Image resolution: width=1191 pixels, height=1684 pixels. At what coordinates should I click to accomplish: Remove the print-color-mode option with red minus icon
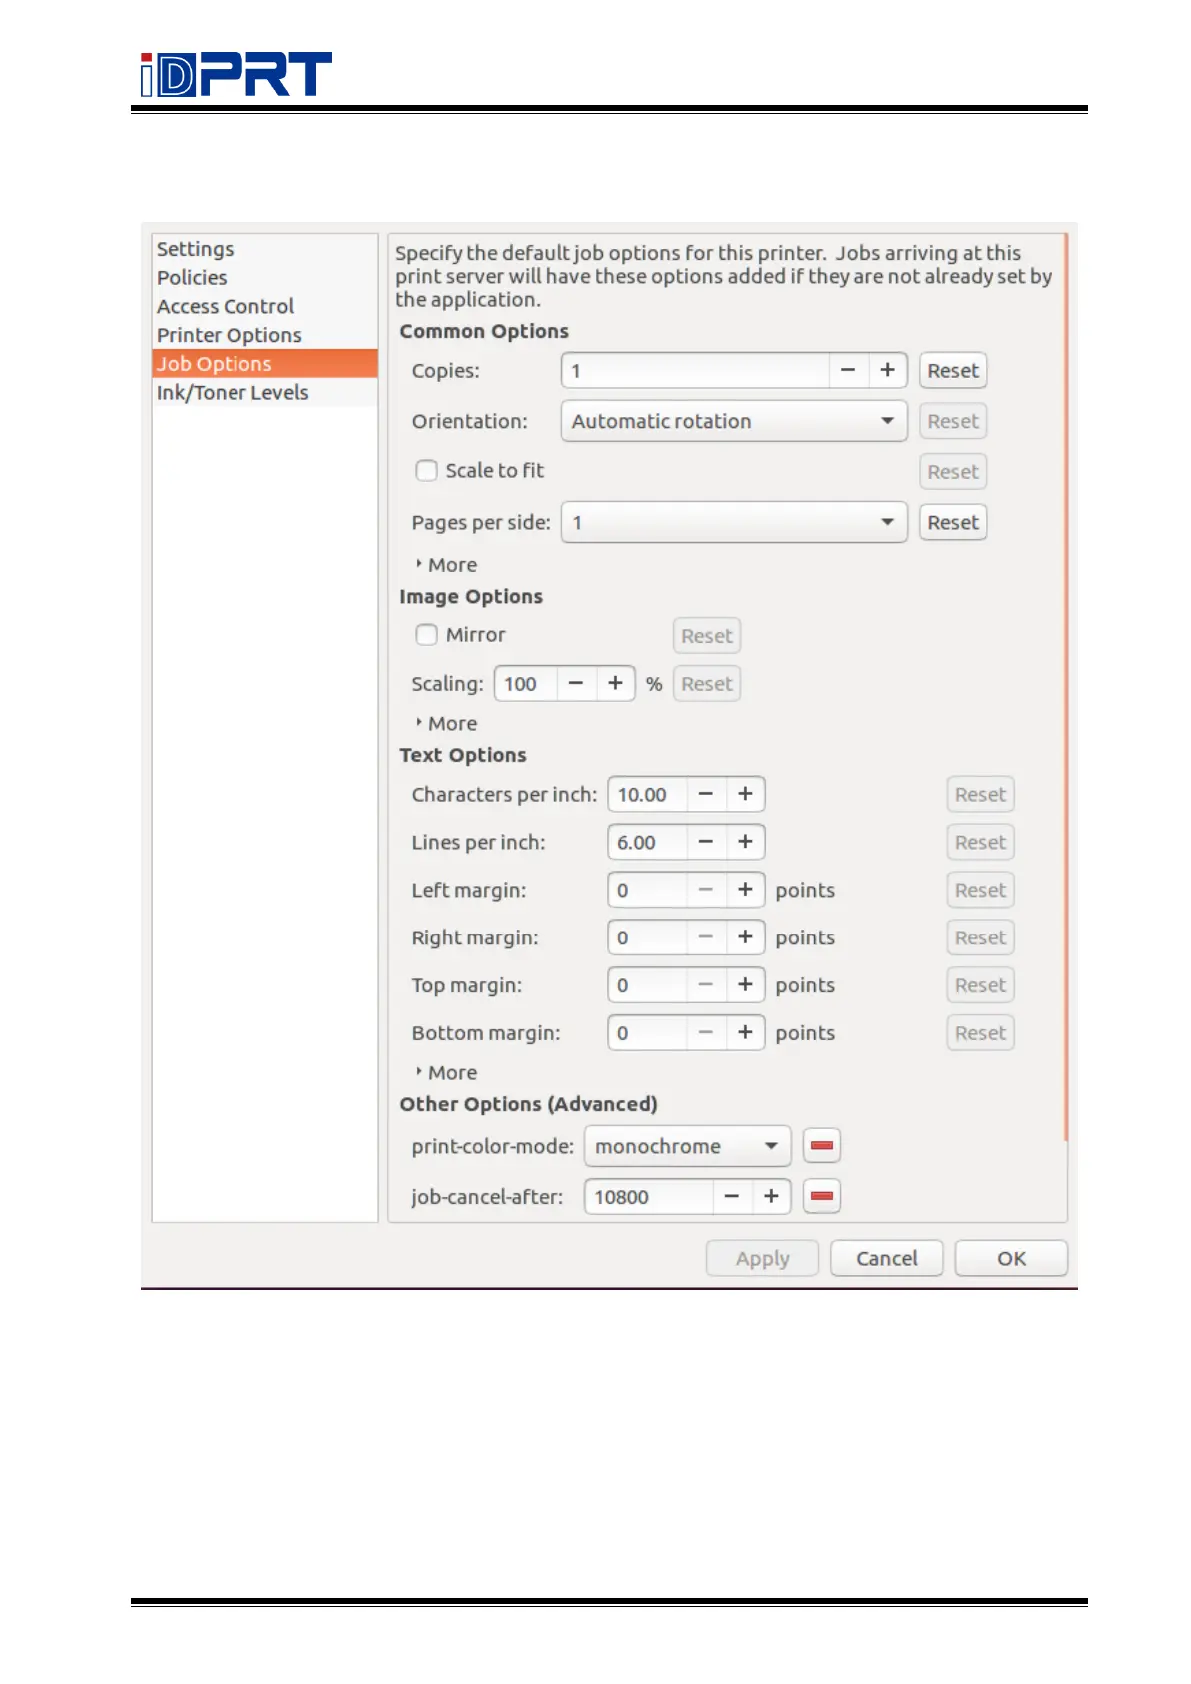coord(821,1146)
